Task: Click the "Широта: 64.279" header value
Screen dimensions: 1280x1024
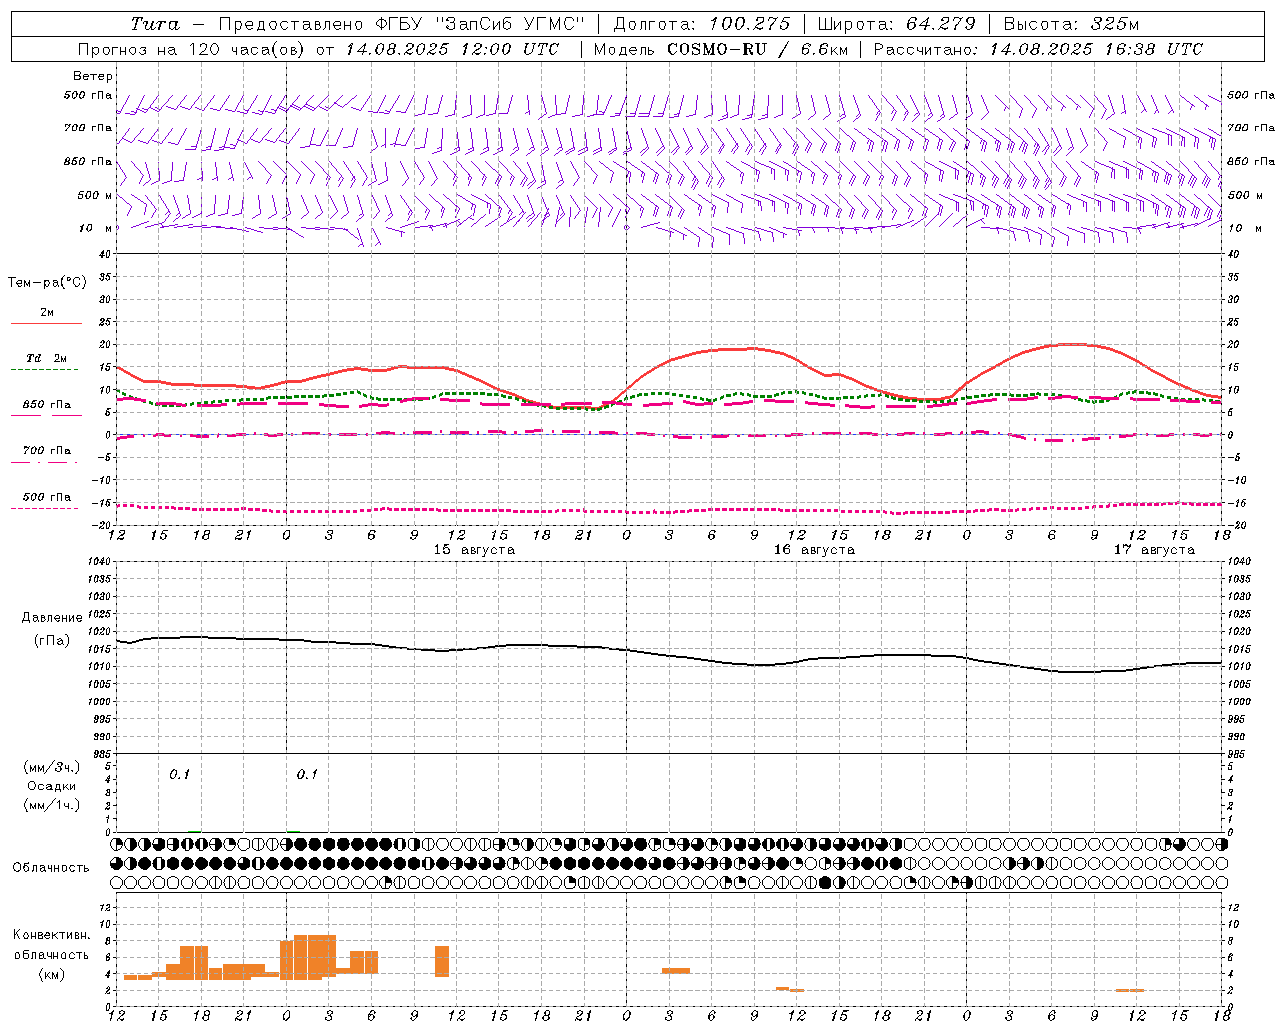Action: point(896,24)
